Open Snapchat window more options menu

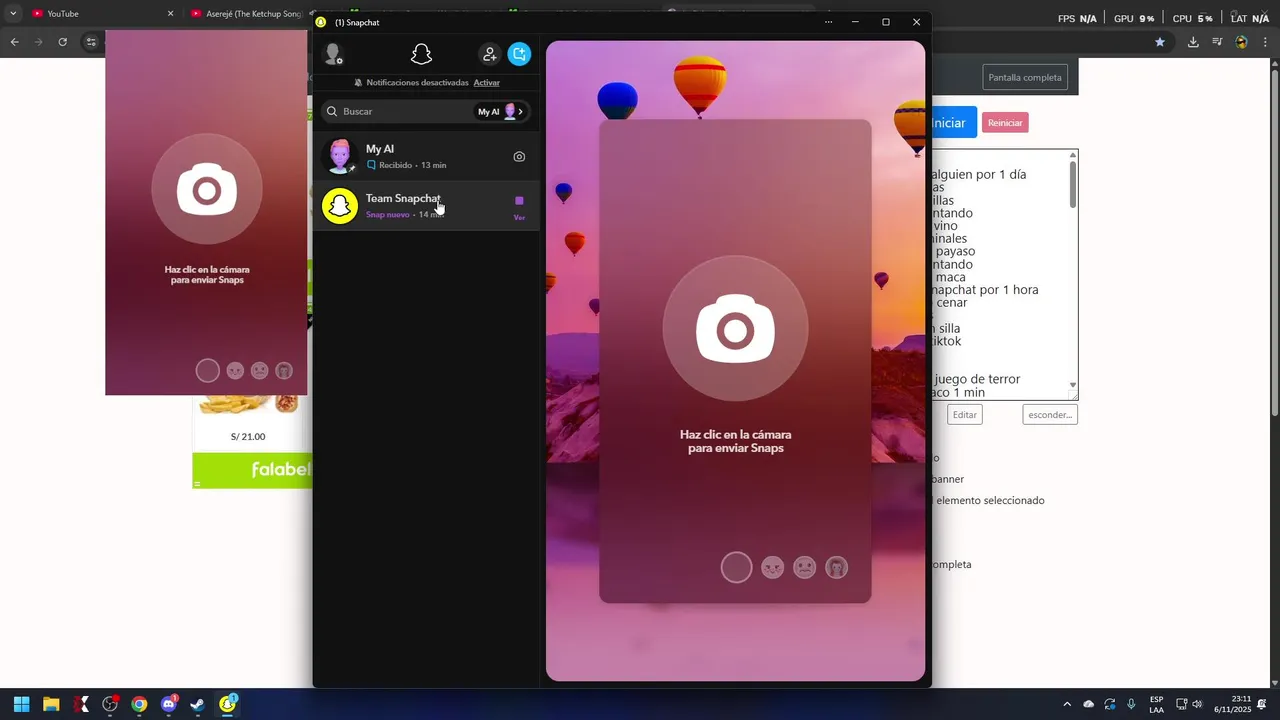pyautogui.click(x=828, y=22)
